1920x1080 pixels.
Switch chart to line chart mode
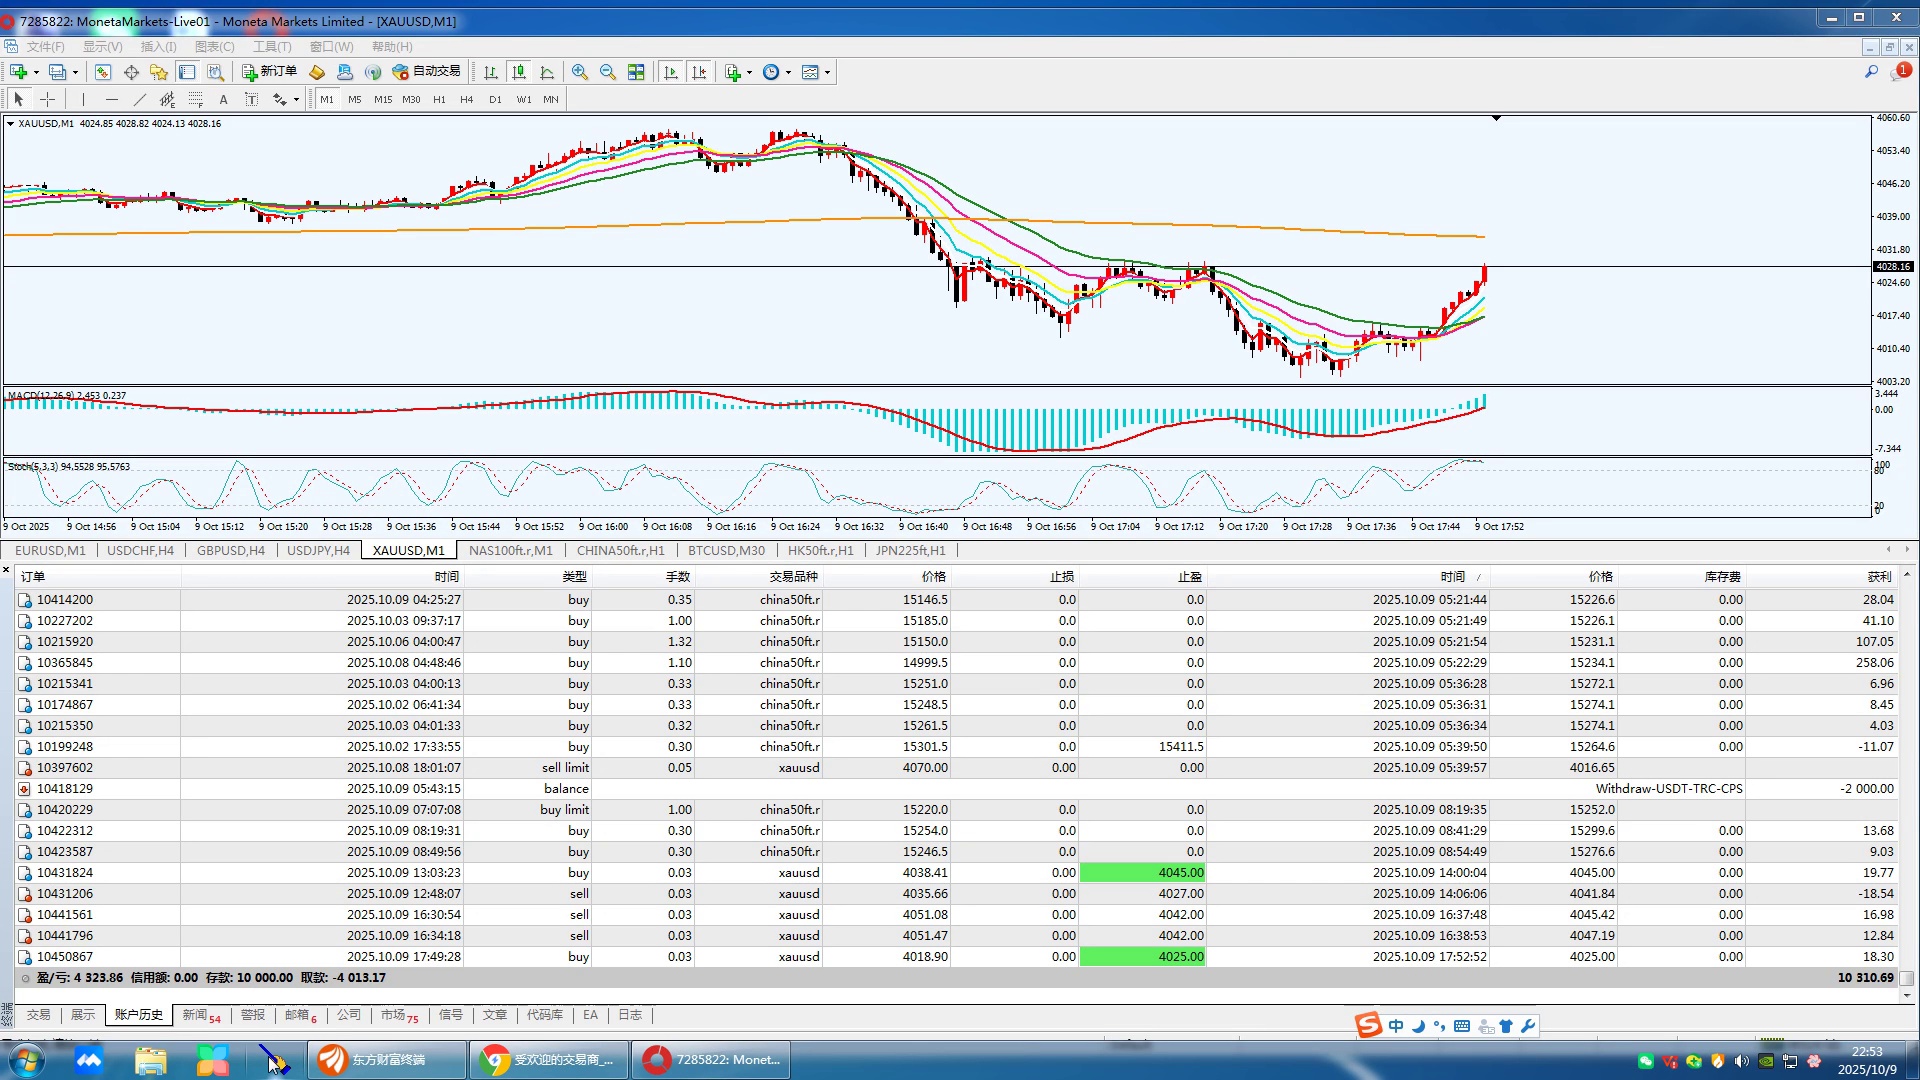(547, 72)
